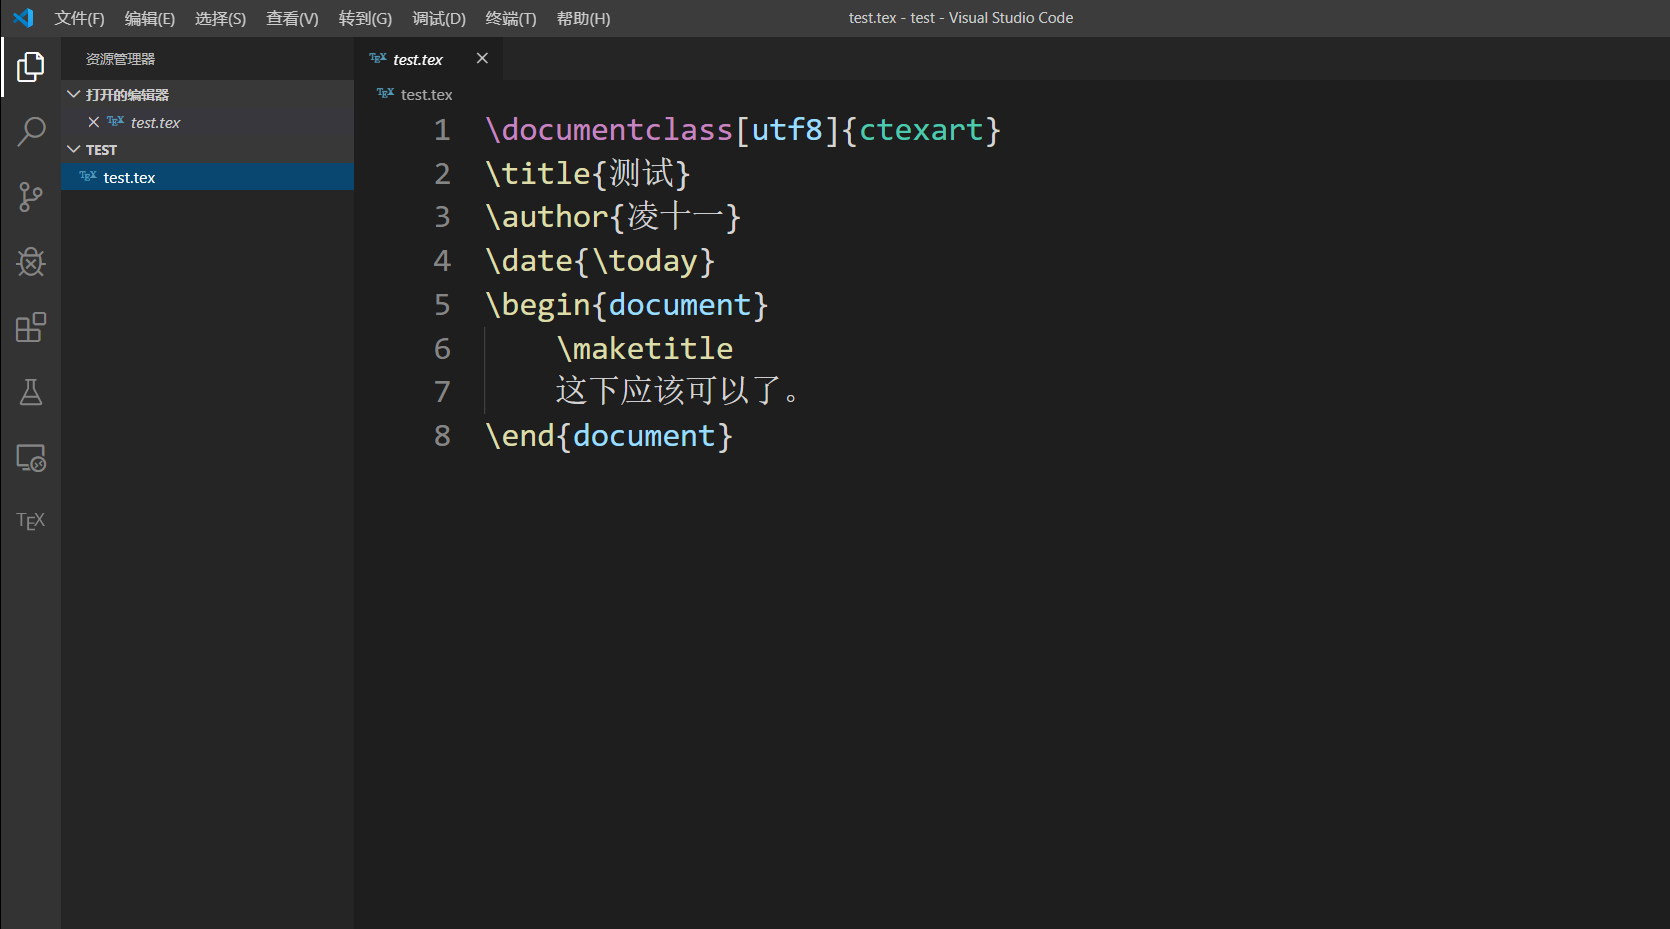Expand the TEST tree chevron
Screen dimensions: 1670x929
pos(73,149)
